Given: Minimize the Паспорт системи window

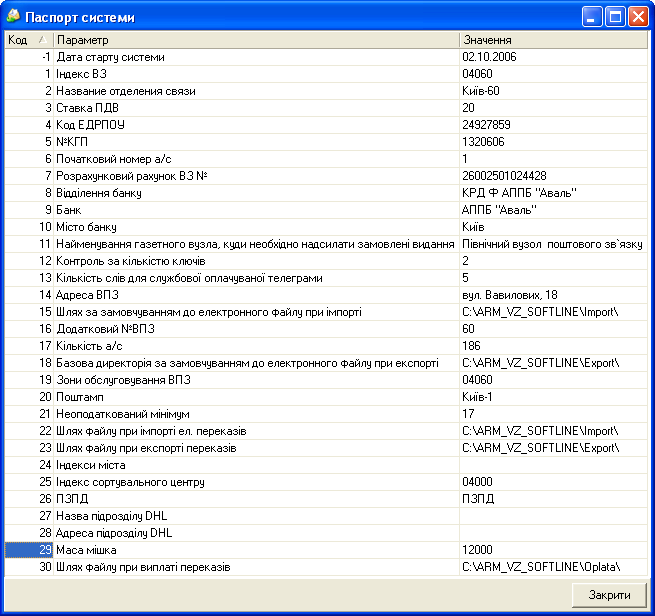Looking at the screenshot, I should (592, 17).
